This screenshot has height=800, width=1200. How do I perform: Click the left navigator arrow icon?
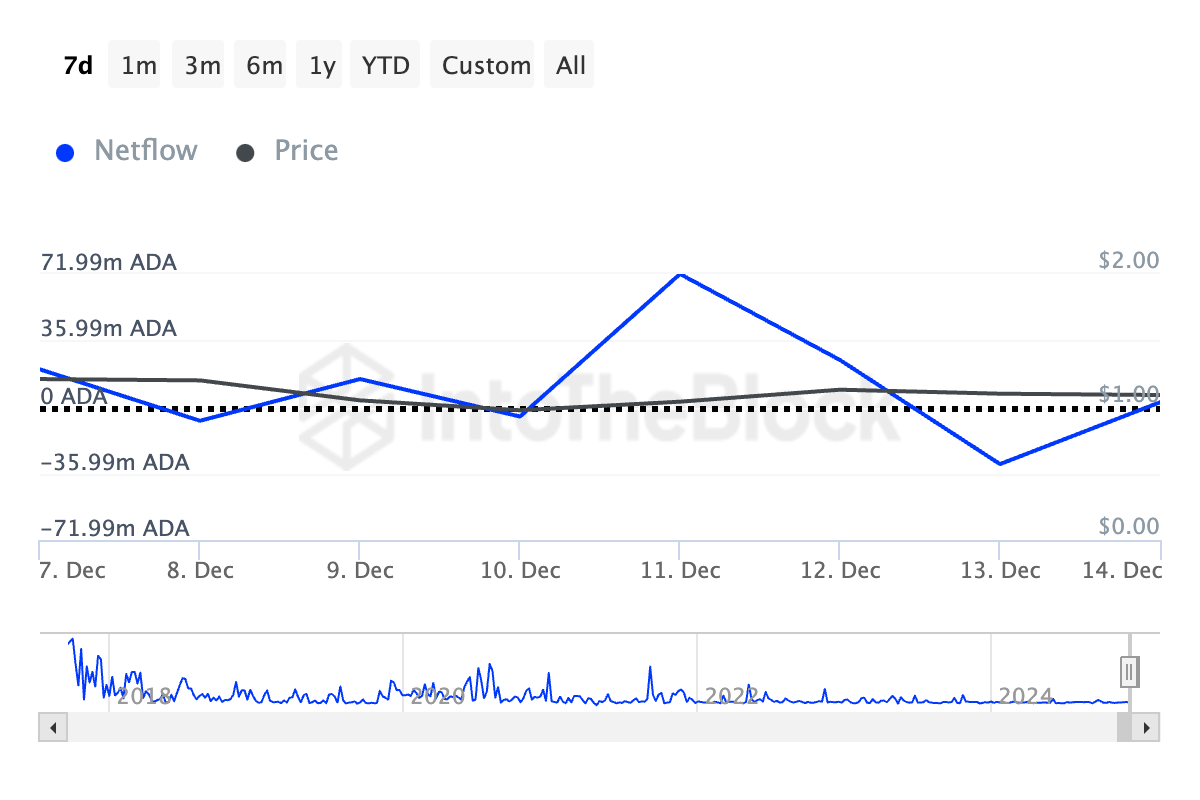pos(51,728)
